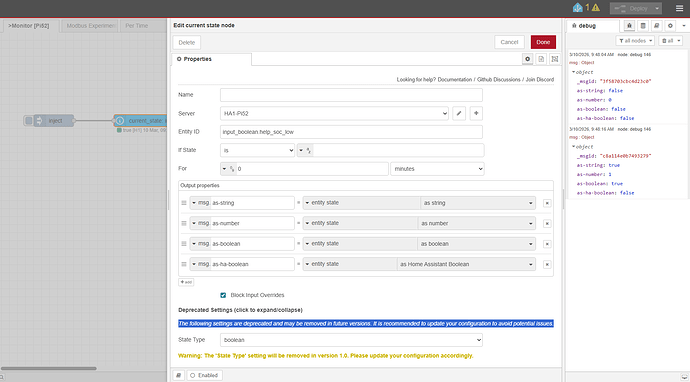Select the Properties tab

(x=212, y=59)
